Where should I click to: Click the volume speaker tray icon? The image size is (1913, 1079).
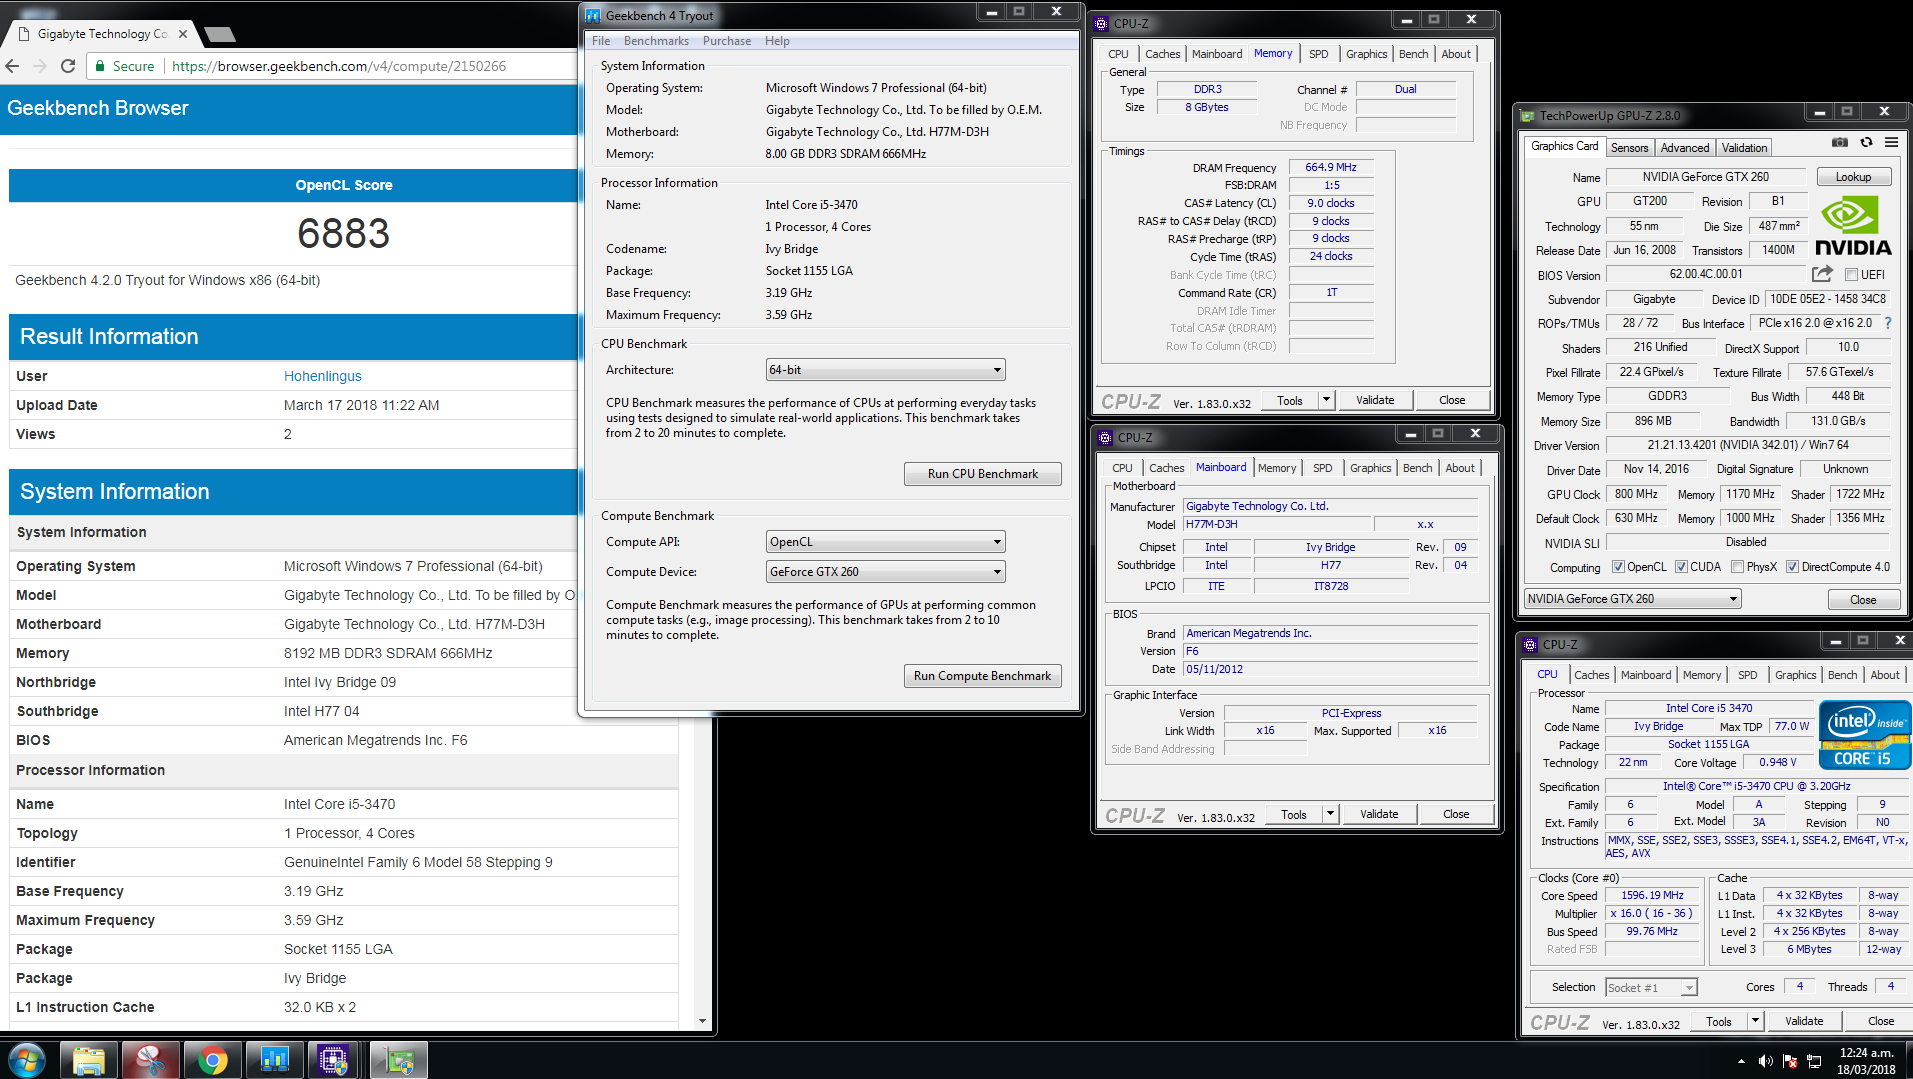coord(1766,1061)
